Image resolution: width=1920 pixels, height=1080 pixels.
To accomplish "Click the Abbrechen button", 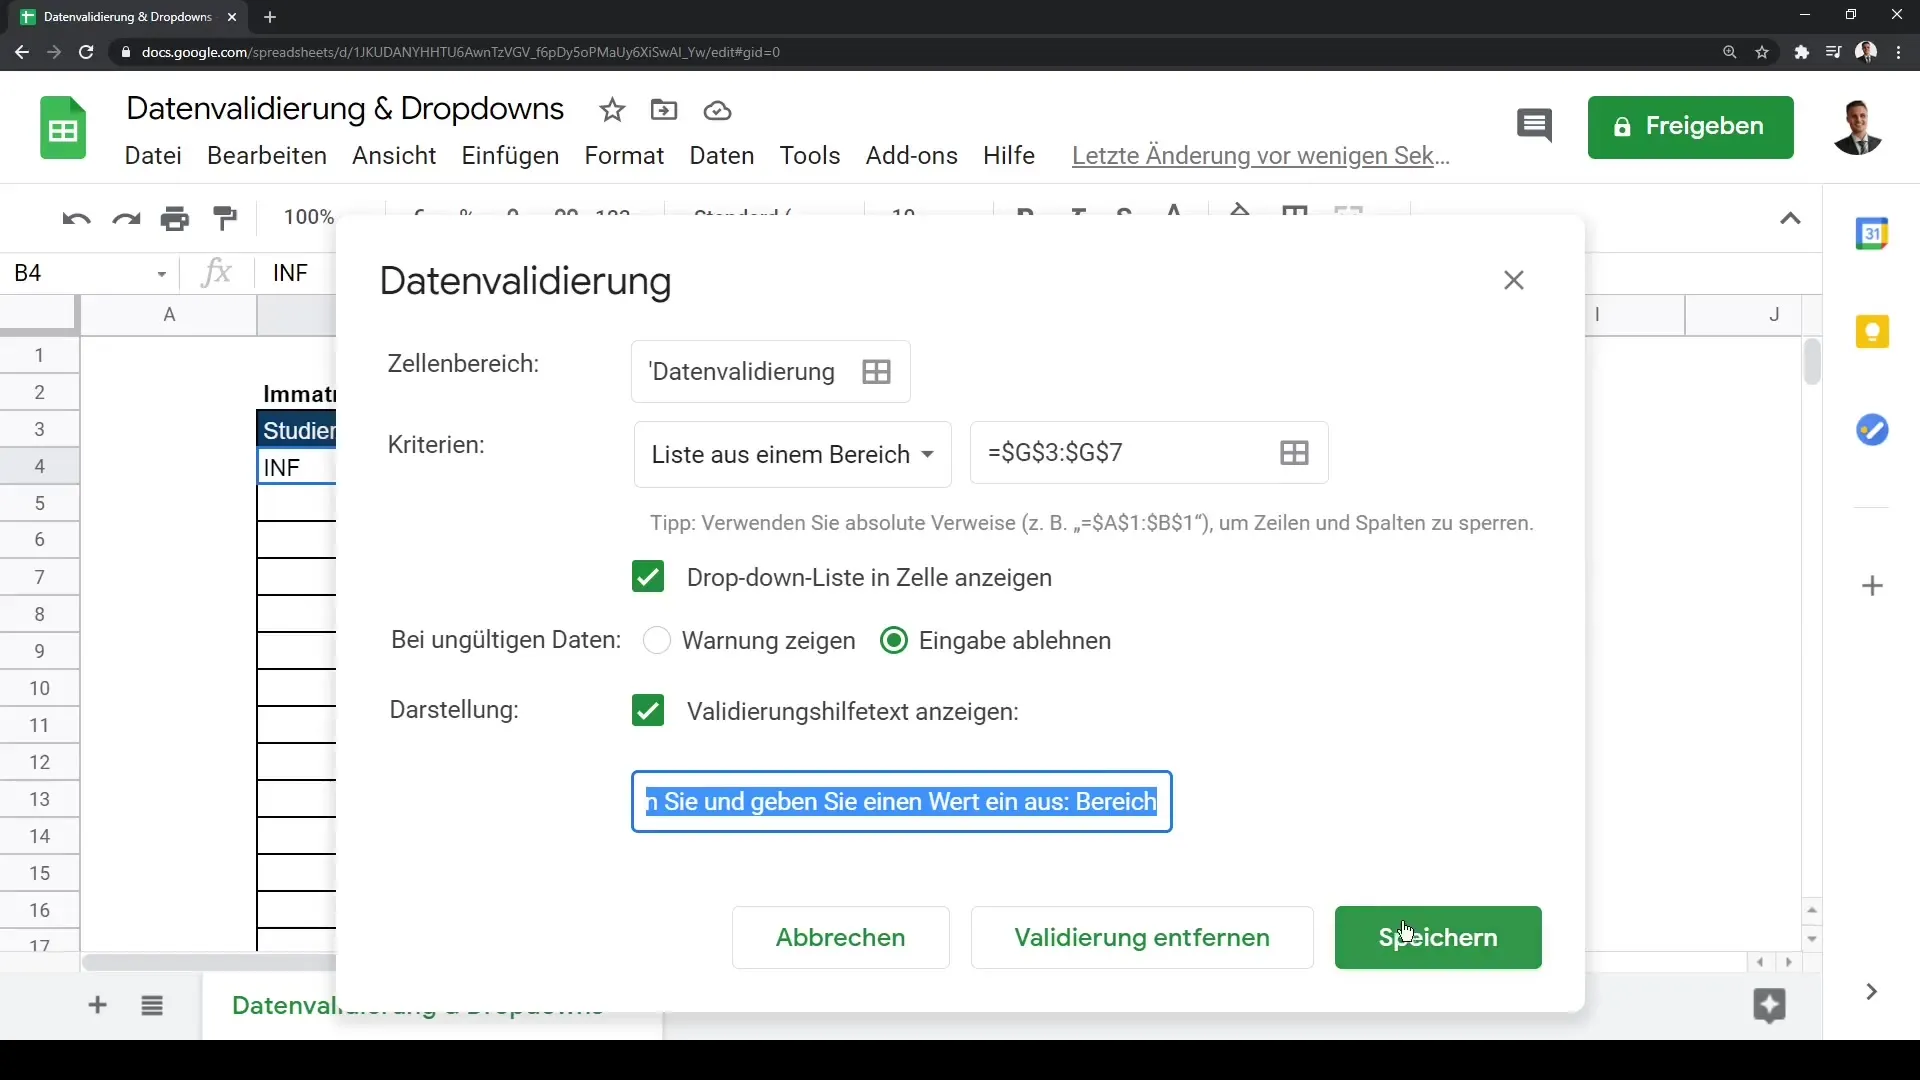I will (x=840, y=937).
